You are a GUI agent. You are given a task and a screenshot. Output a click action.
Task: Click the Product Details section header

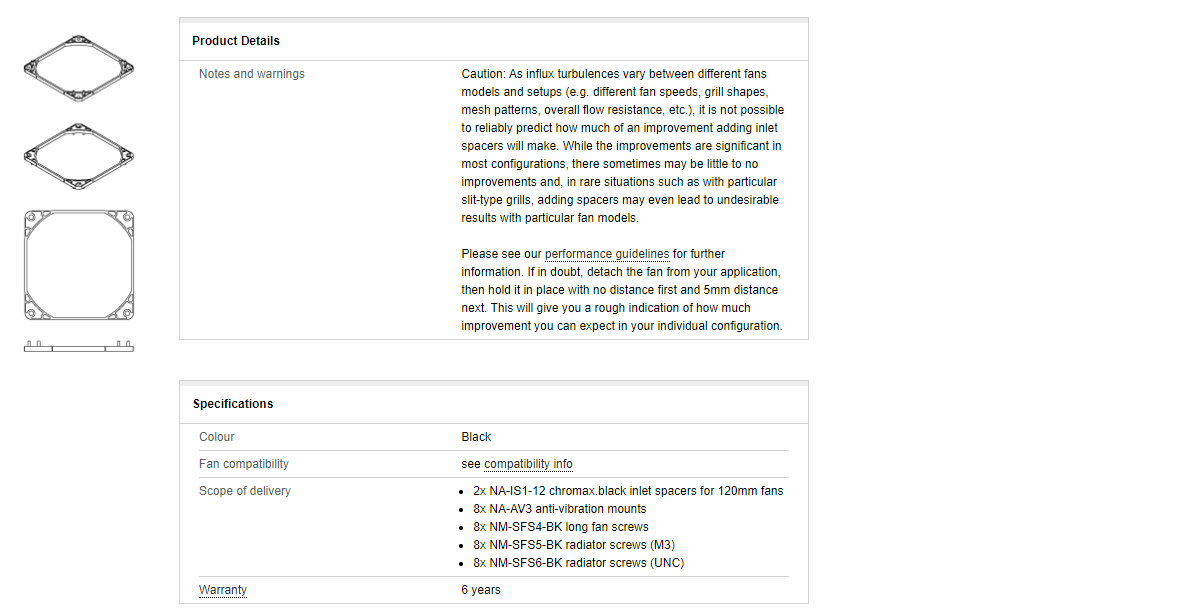click(x=236, y=41)
